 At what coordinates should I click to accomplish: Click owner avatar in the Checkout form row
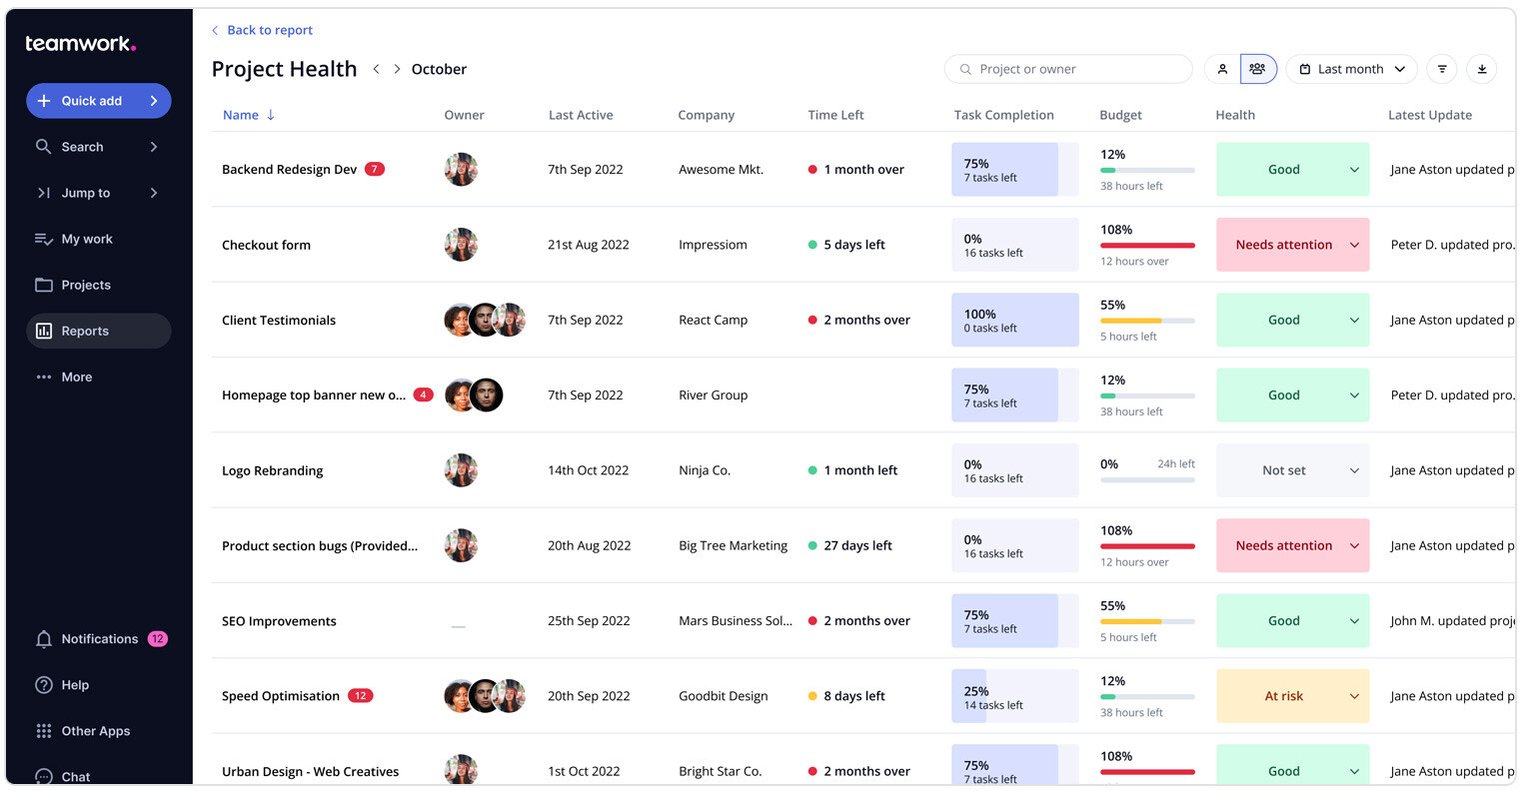(461, 245)
